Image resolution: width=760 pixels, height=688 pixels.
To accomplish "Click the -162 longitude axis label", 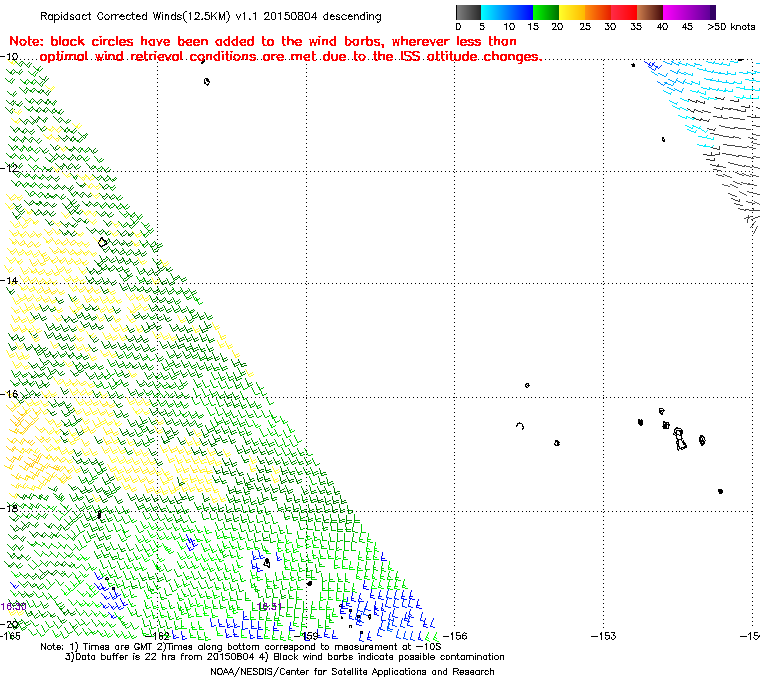I will click(157, 636).
